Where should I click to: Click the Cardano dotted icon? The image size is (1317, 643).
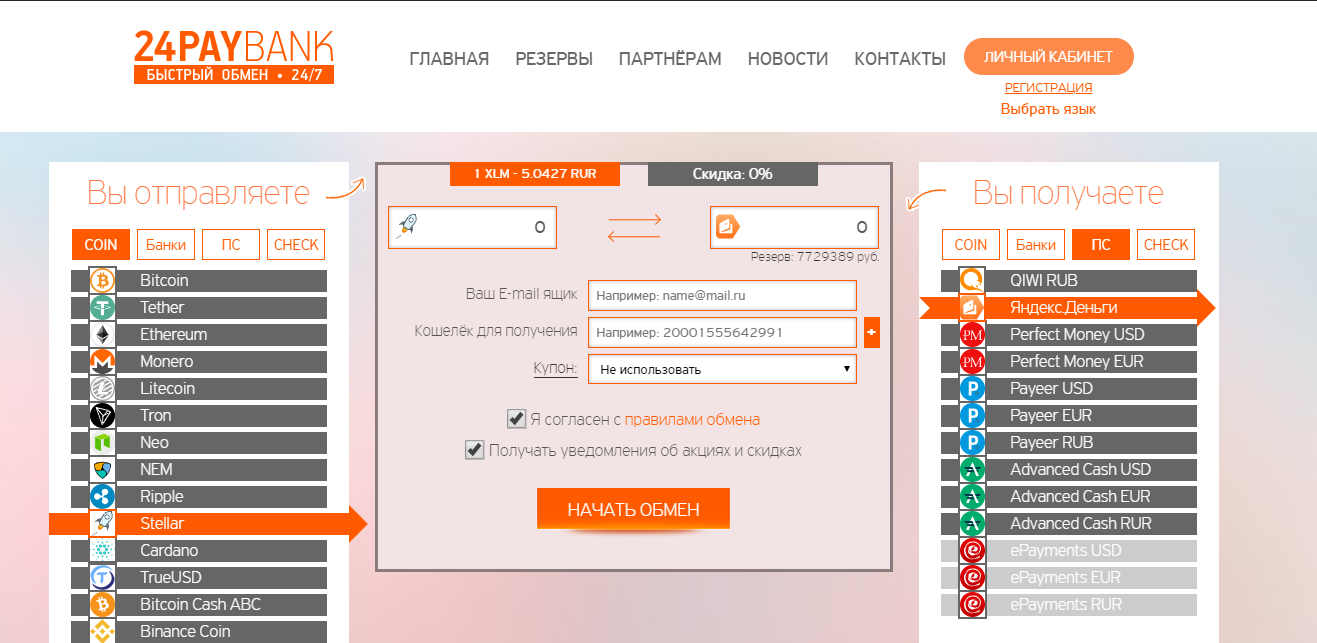click(102, 551)
